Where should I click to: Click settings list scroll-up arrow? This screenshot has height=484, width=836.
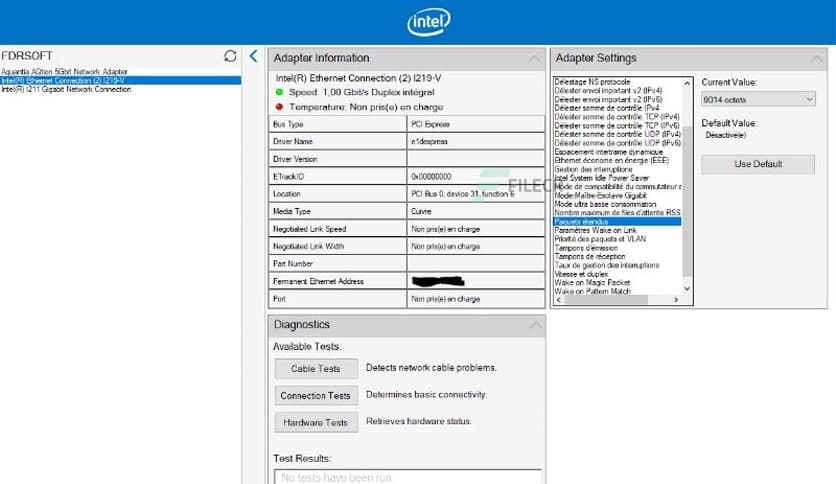coord(687,84)
